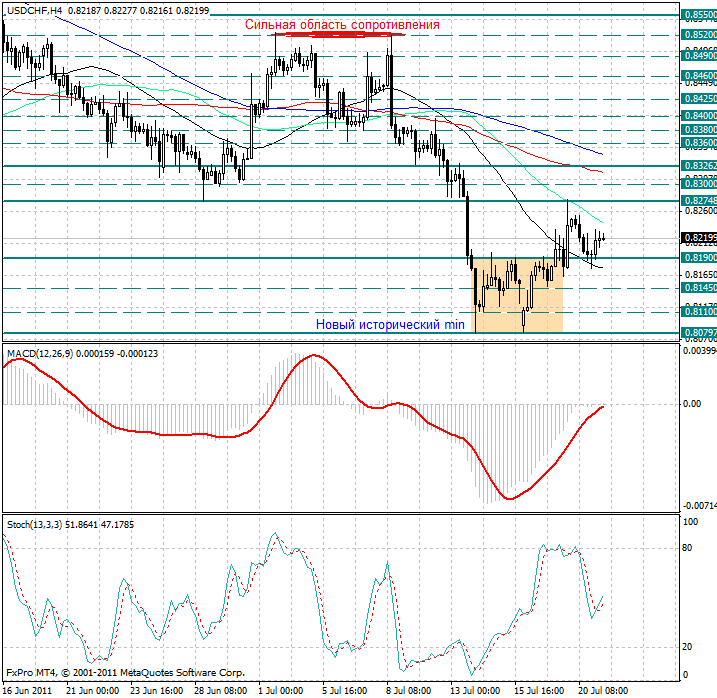
Task: Select the '1 Jul 00:00' time axis marker
Action: point(280,690)
